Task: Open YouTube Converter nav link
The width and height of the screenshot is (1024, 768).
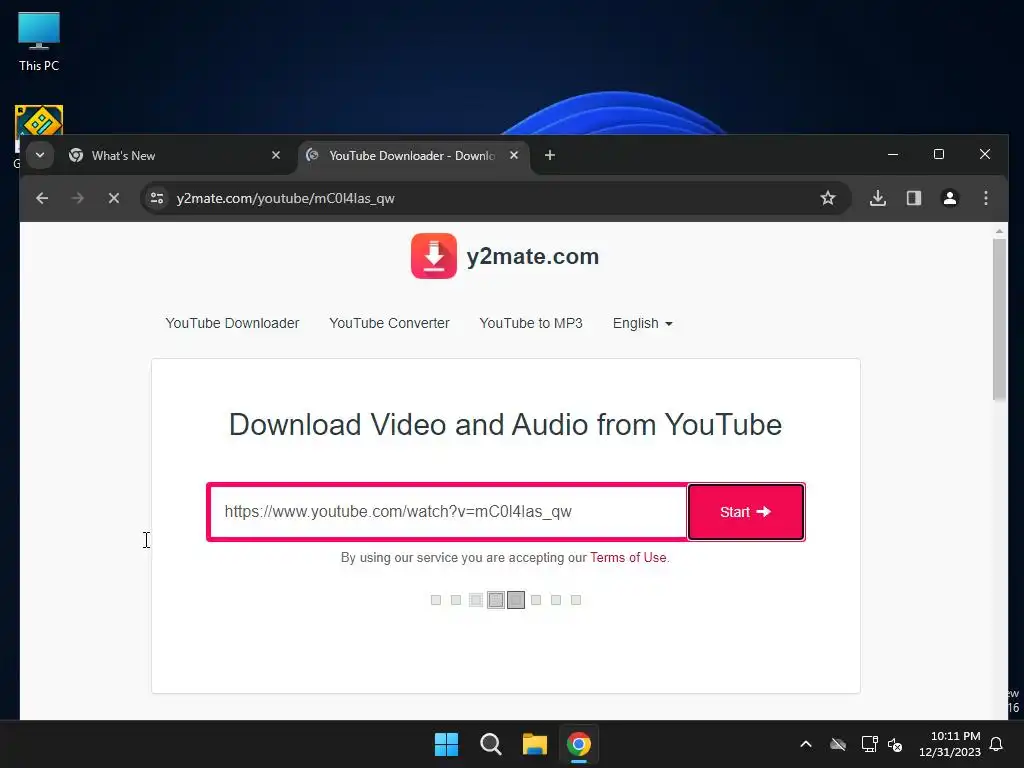Action: tap(389, 323)
